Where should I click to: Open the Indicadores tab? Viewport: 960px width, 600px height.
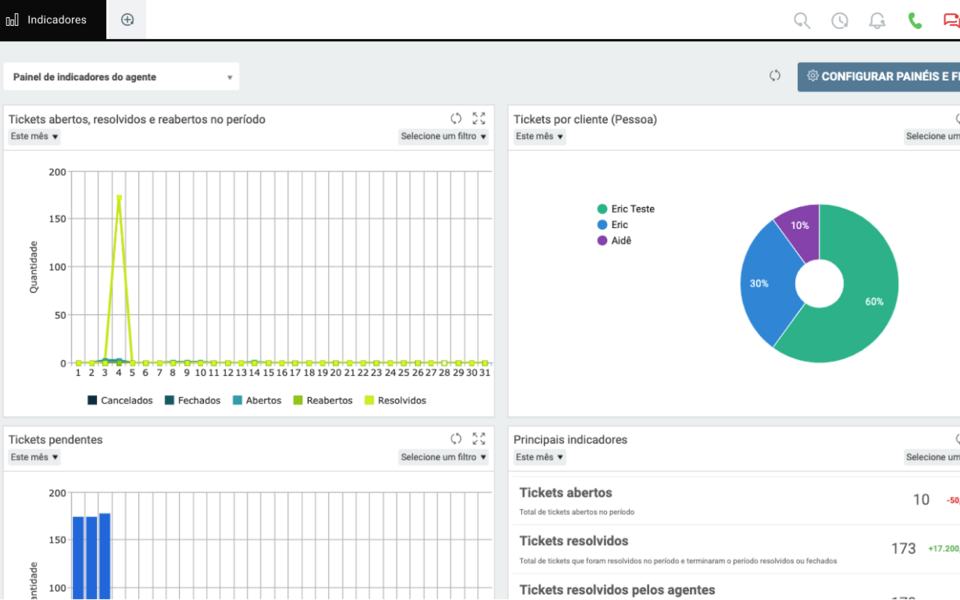pyautogui.click(x=53, y=20)
